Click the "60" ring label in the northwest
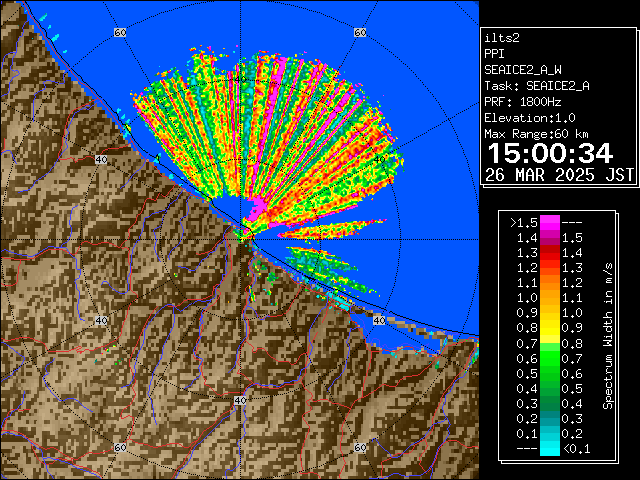The image size is (640, 480). (120, 32)
